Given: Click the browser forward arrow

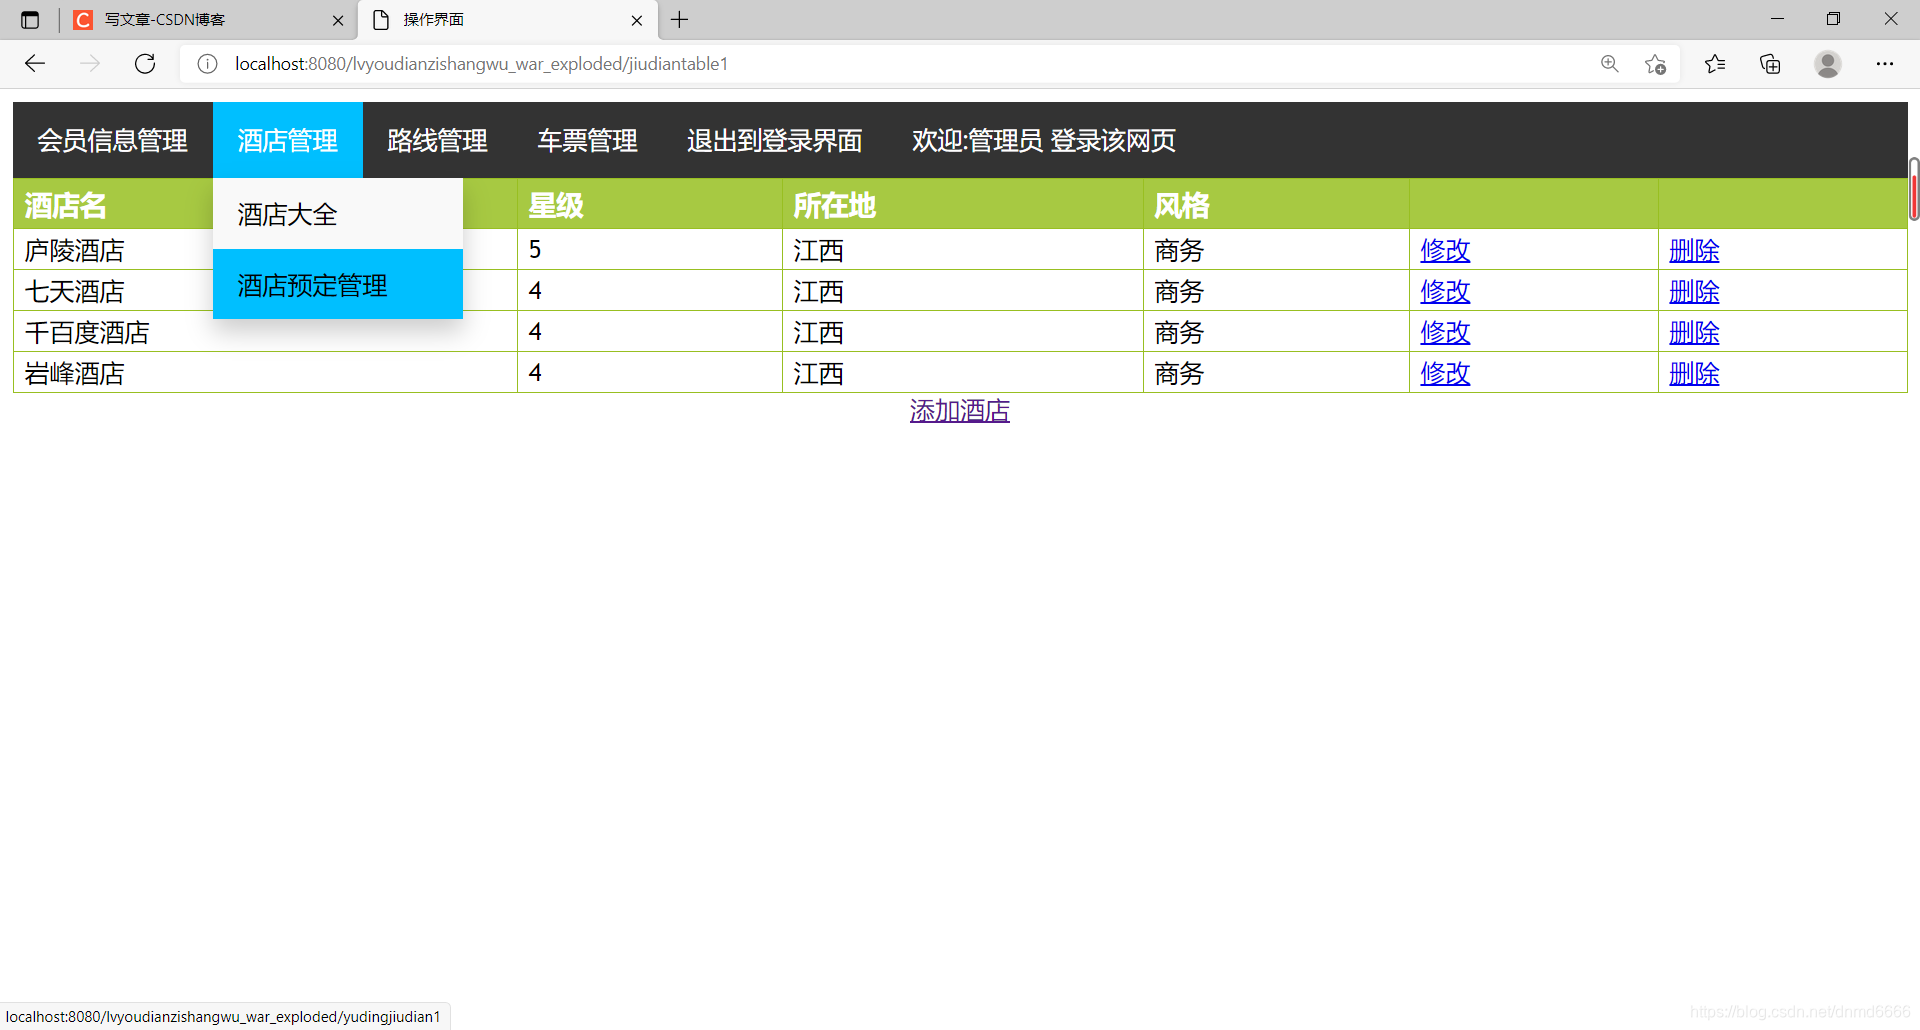Looking at the screenshot, I should [x=90, y=64].
